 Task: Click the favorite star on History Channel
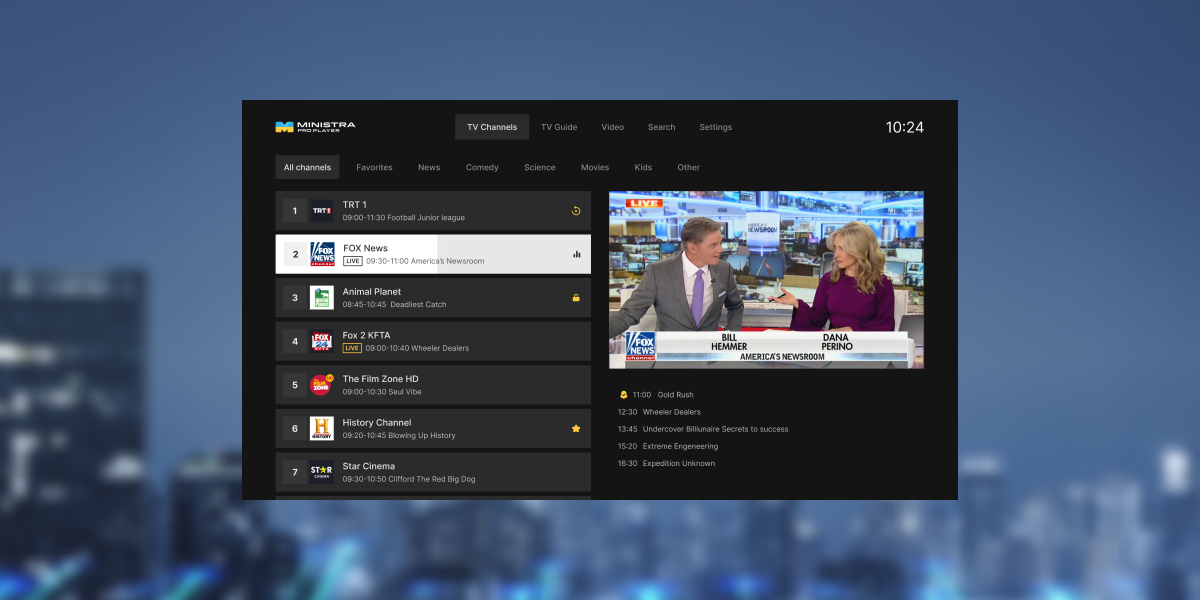click(576, 429)
